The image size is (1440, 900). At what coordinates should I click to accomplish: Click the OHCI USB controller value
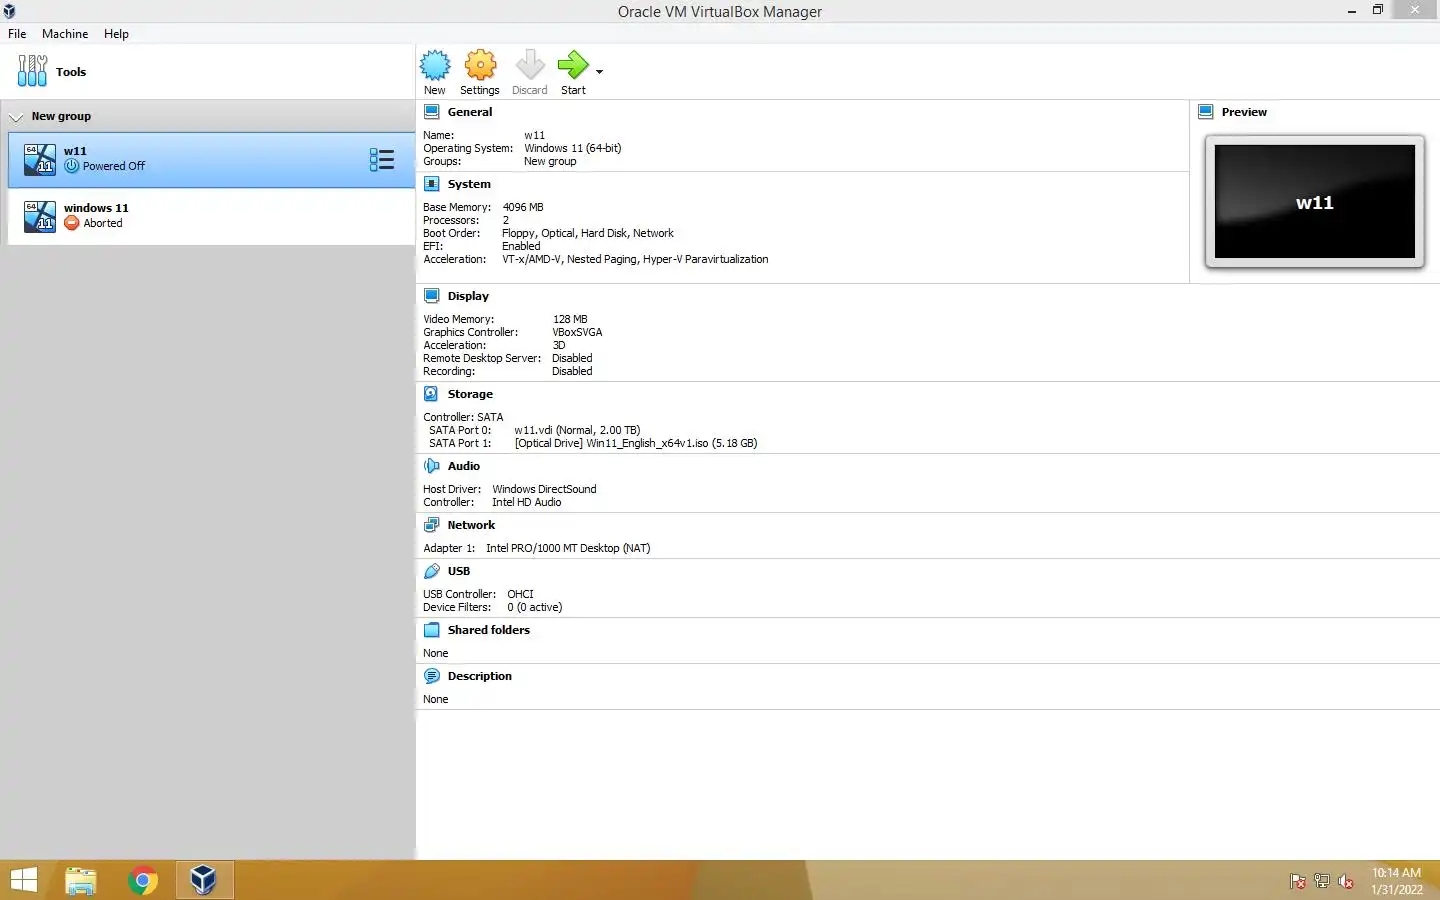tap(520, 594)
